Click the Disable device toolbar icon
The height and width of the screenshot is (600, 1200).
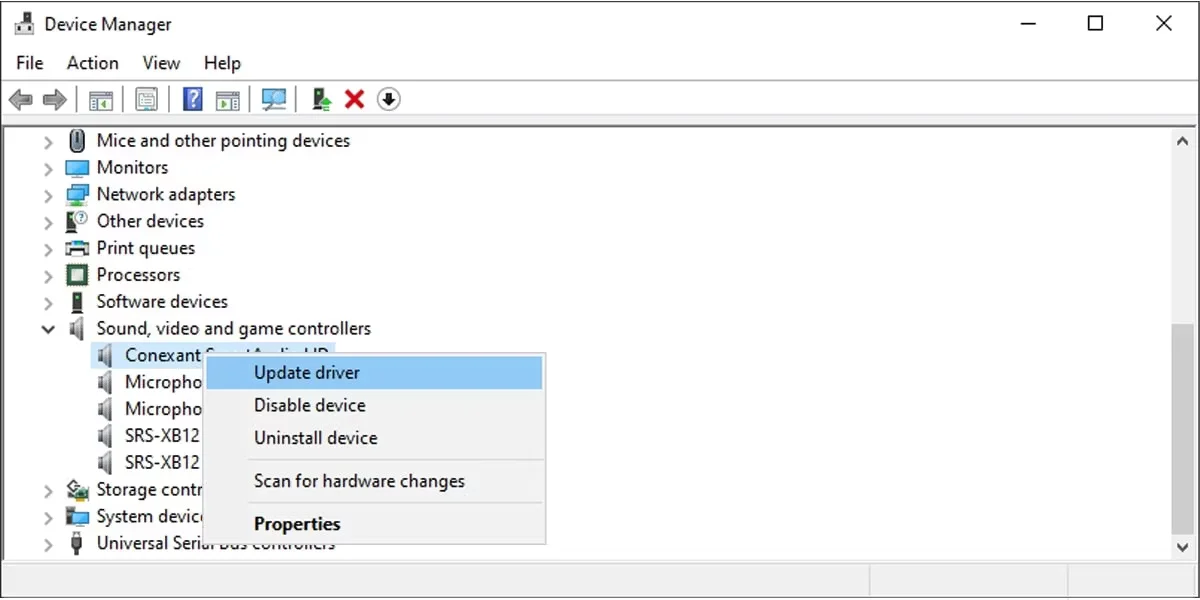click(x=388, y=99)
